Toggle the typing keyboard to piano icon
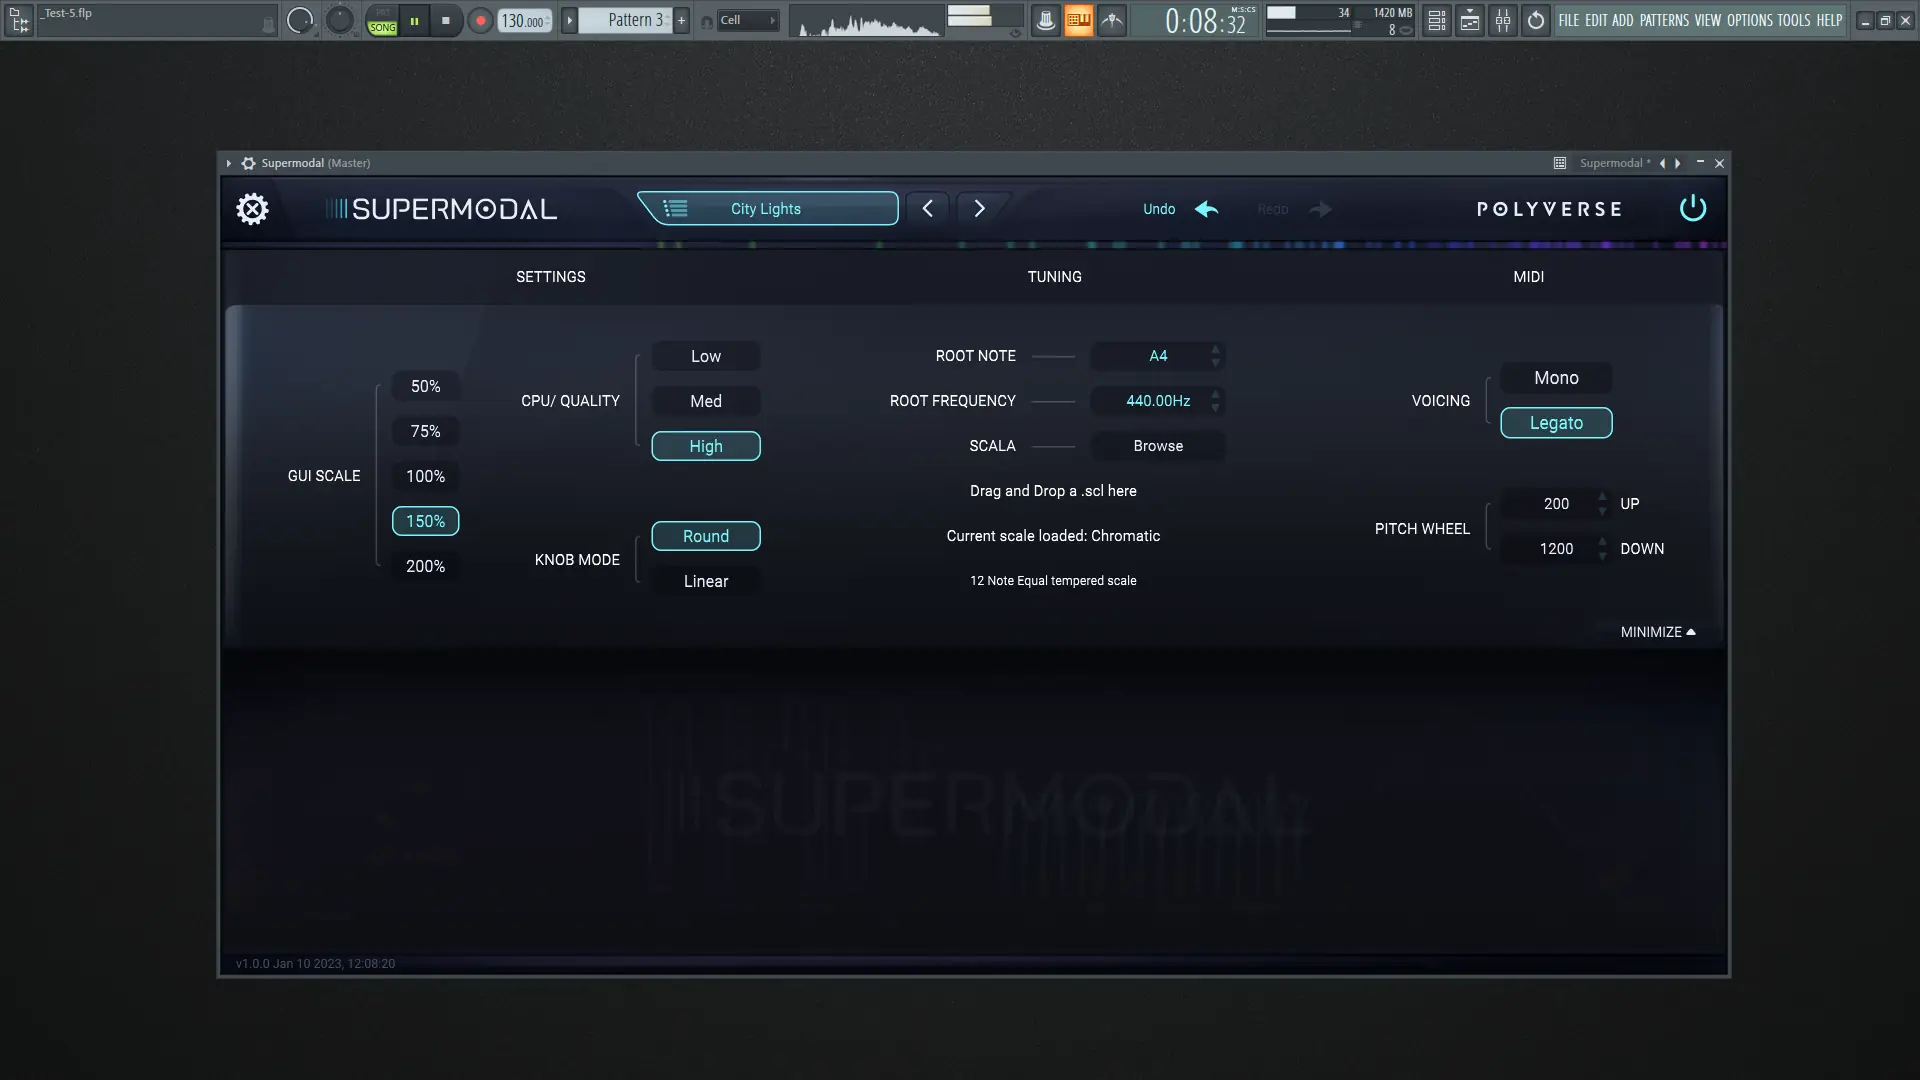 click(1078, 20)
